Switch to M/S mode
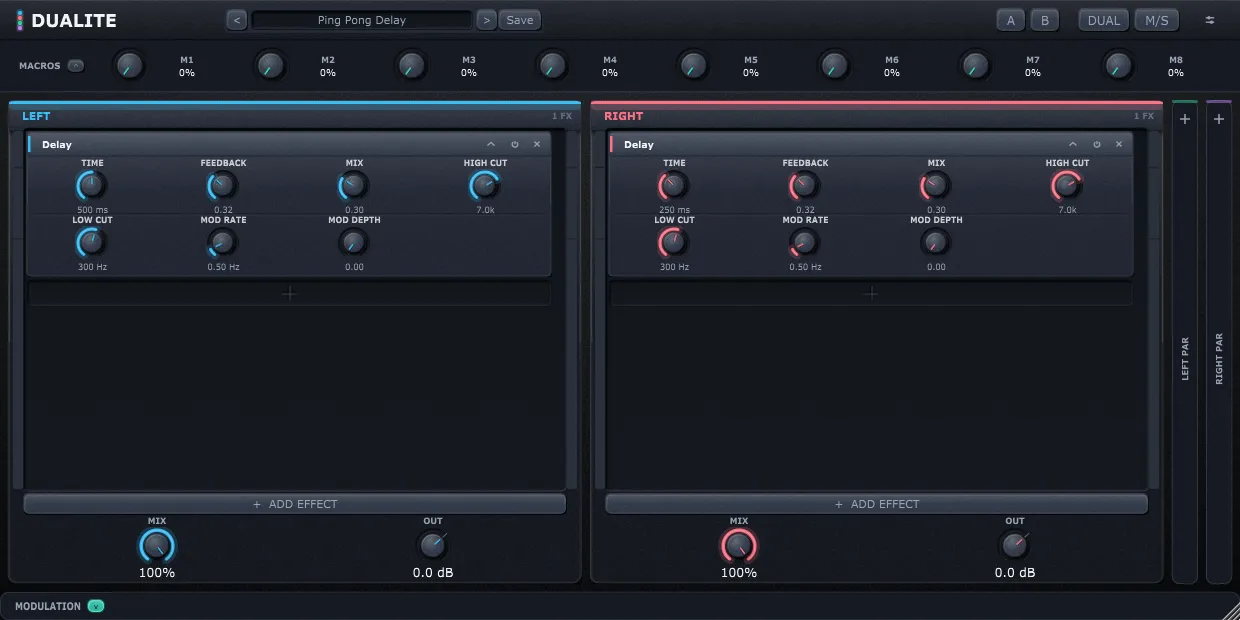1240x620 pixels. (x=1157, y=20)
